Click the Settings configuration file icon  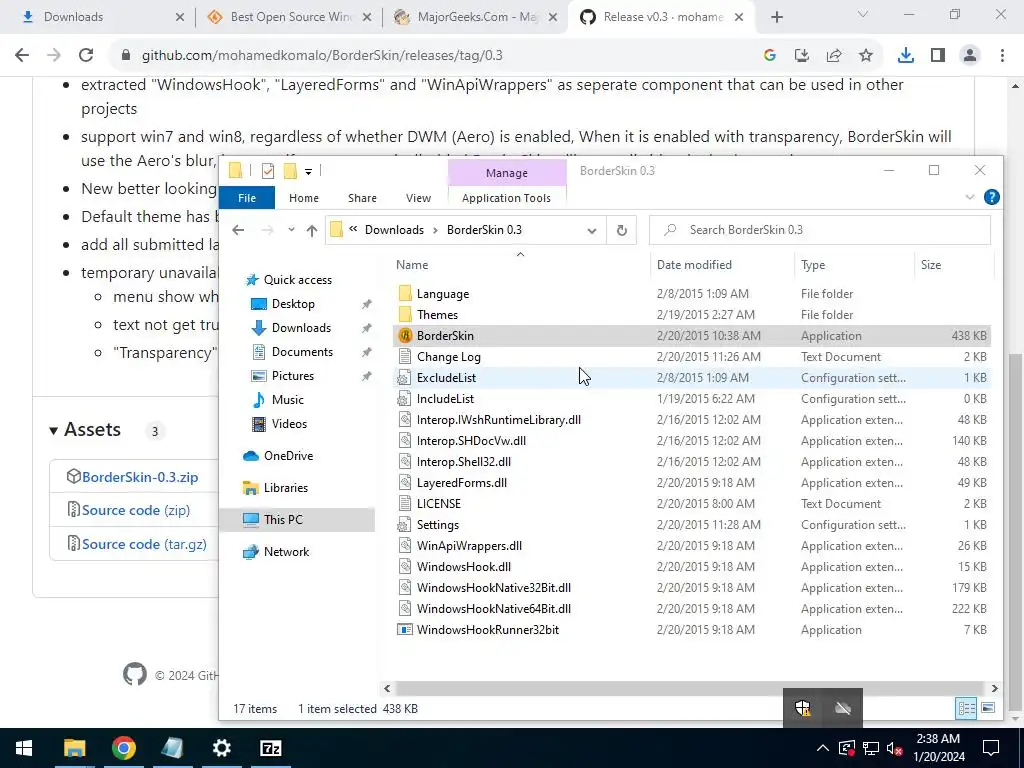pyautogui.click(x=405, y=525)
